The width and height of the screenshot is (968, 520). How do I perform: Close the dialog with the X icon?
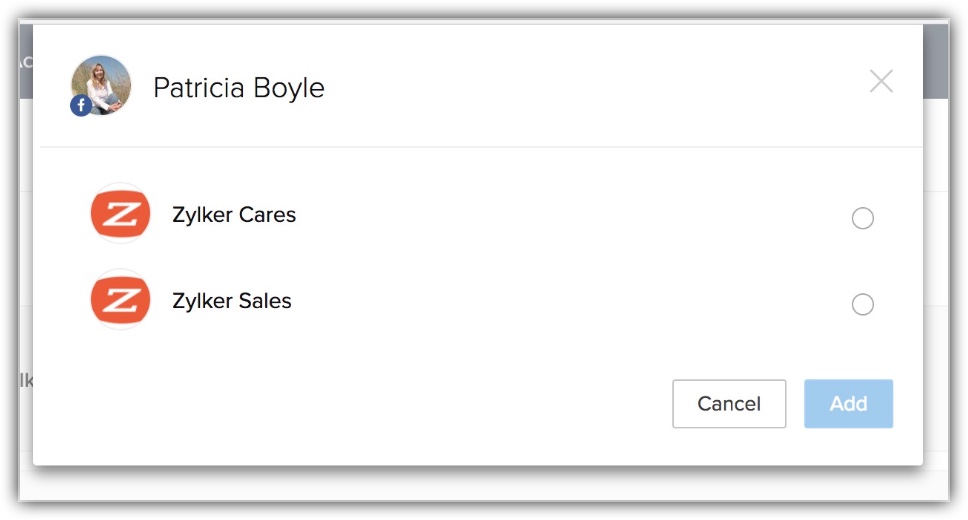tap(881, 82)
